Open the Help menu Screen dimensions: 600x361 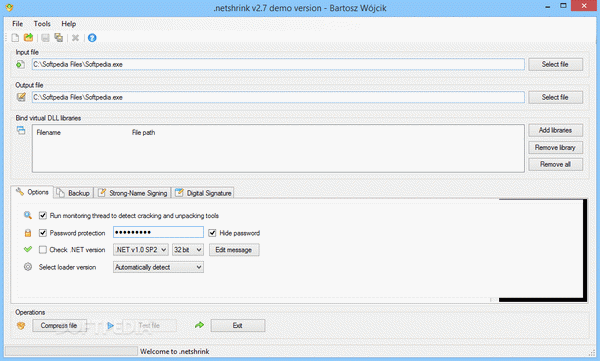click(x=68, y=24)
